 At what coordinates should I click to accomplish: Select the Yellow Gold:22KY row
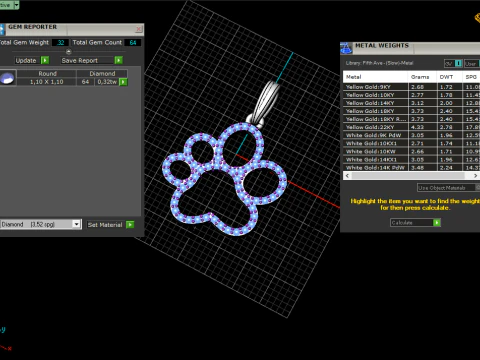pos(412,127)
